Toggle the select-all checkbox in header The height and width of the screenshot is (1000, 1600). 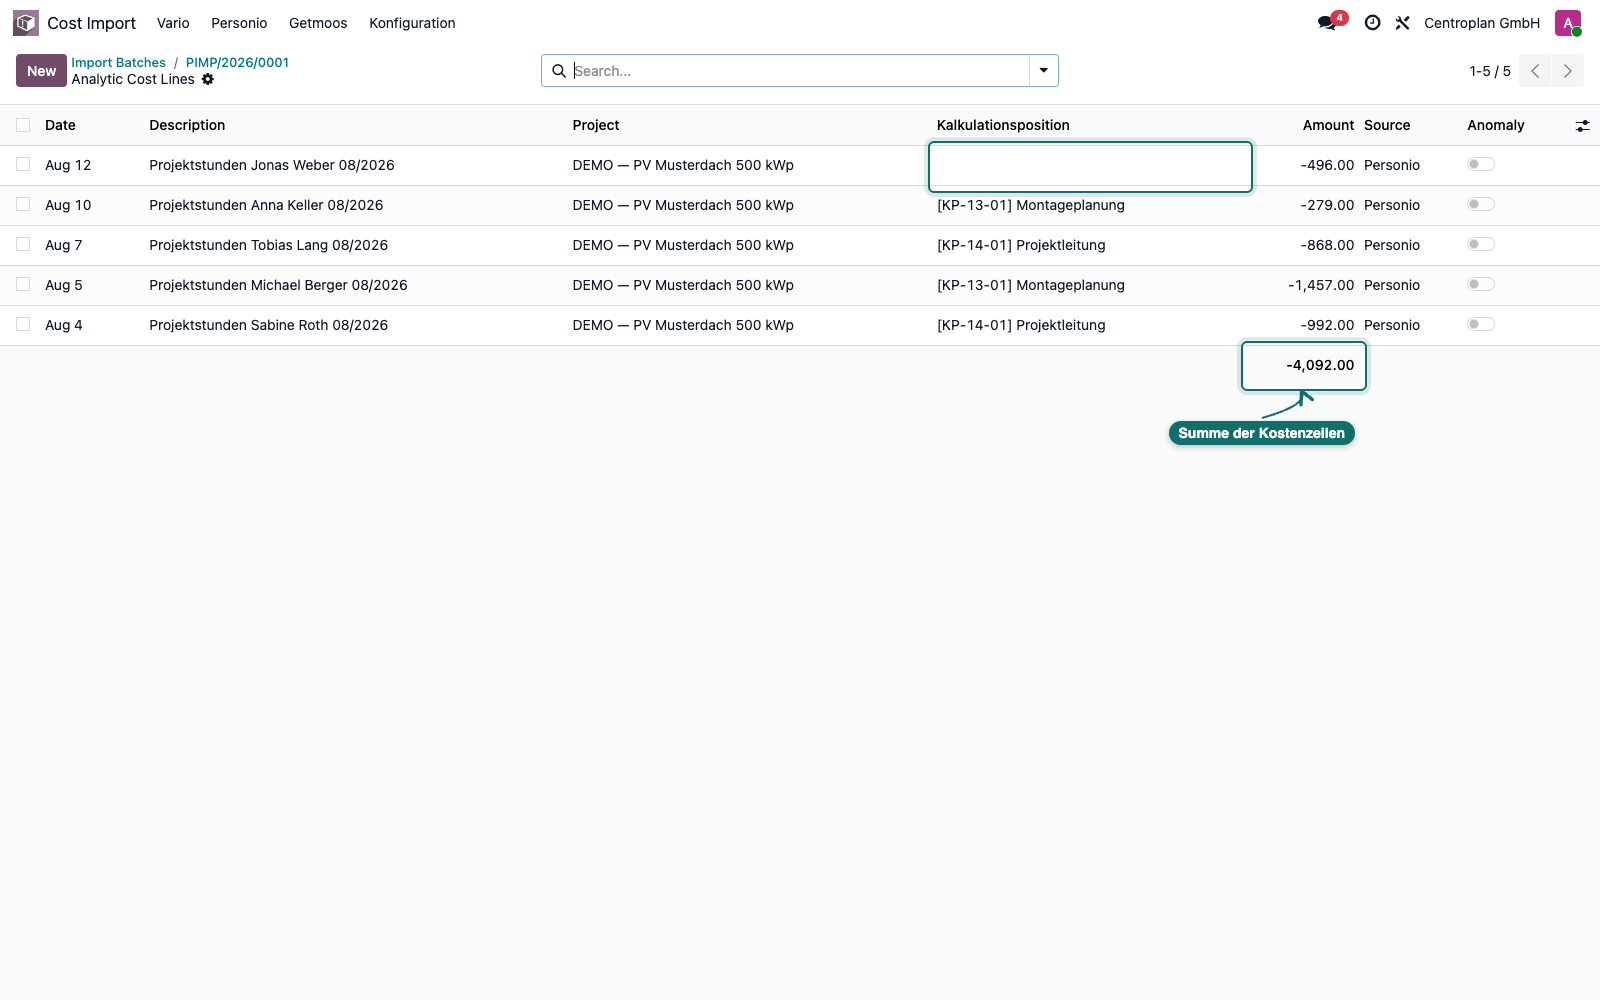23,125
